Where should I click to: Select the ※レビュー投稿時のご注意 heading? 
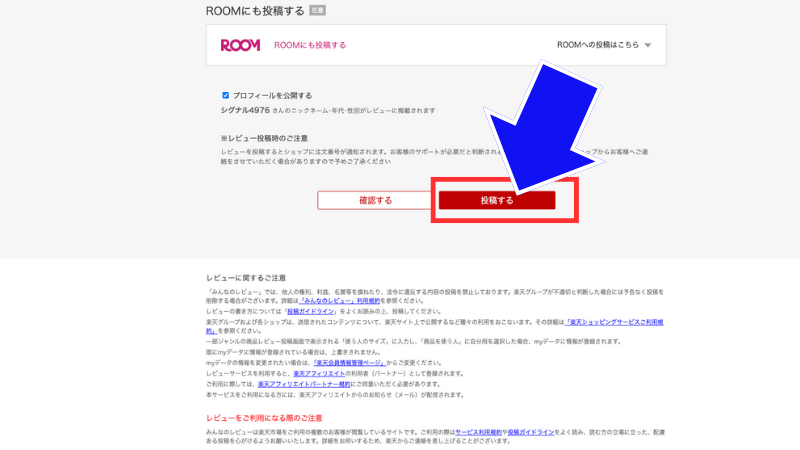pyautogui.click(x=264, y=138)
